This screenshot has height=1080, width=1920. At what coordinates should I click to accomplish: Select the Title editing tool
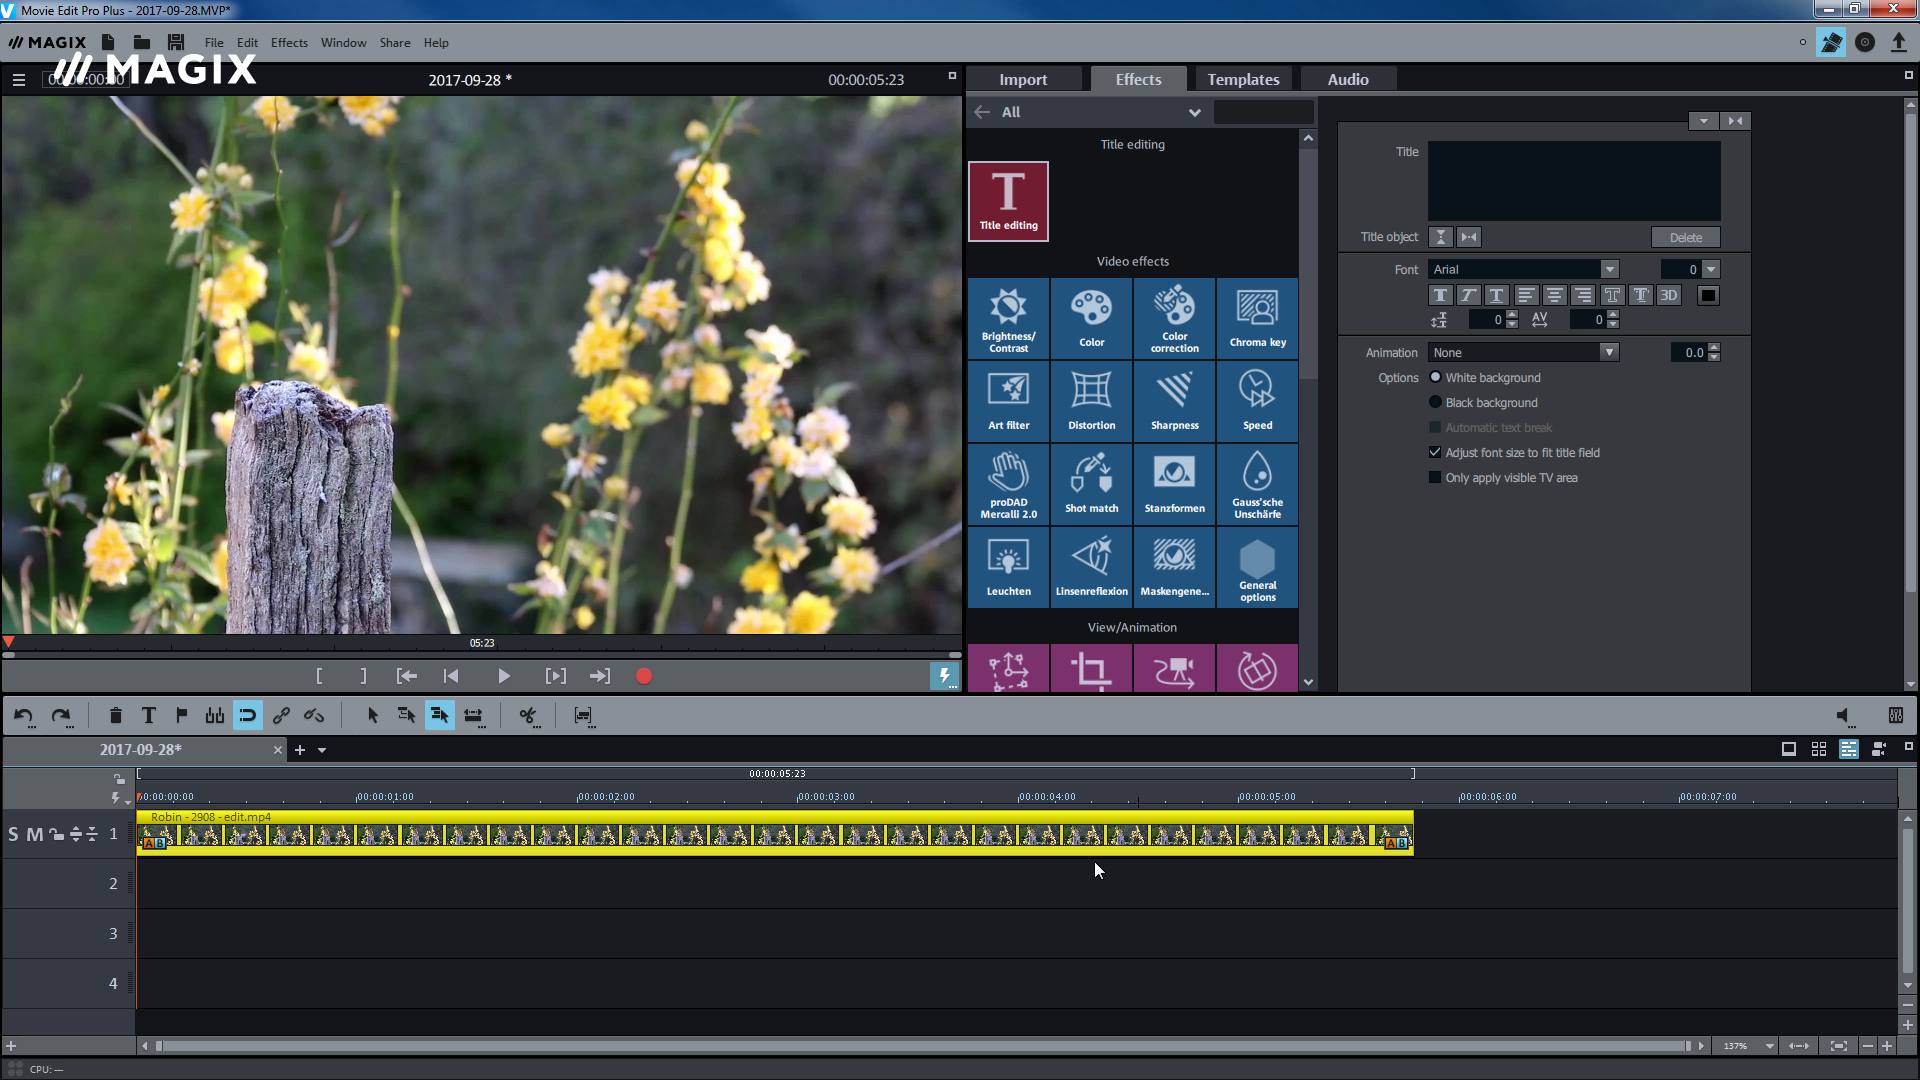point(1007,198)
